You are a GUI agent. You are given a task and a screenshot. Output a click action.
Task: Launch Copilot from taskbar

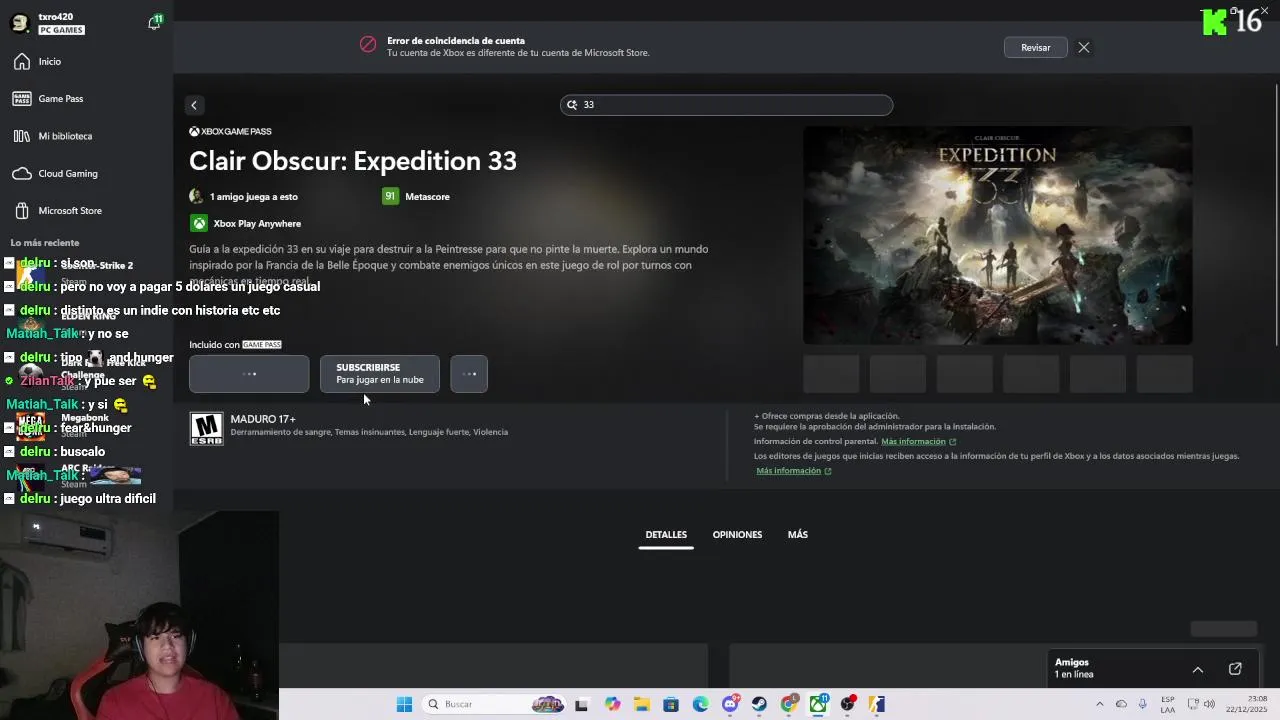(x=612, y=704)
